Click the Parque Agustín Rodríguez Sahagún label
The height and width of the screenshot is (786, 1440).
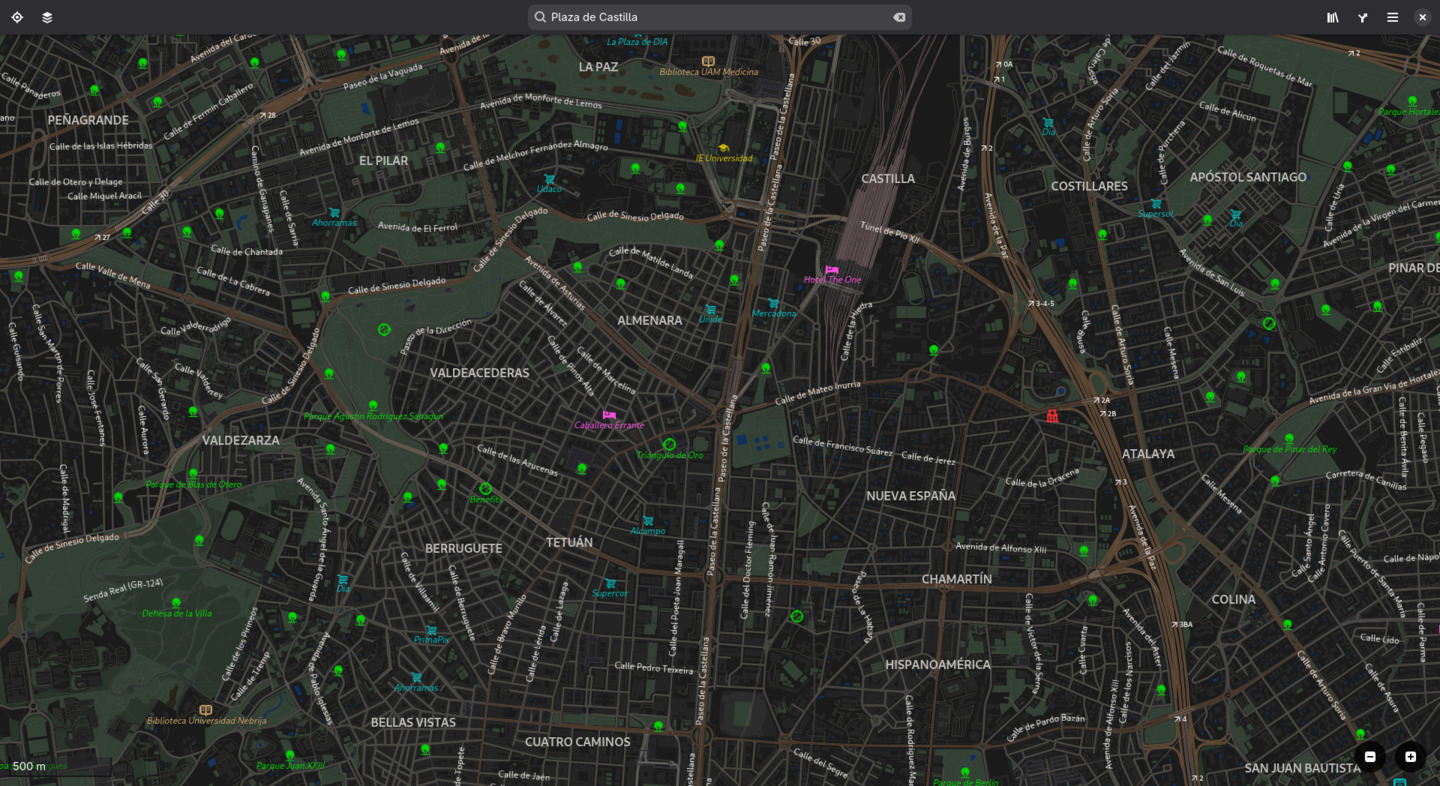point(373,416)
